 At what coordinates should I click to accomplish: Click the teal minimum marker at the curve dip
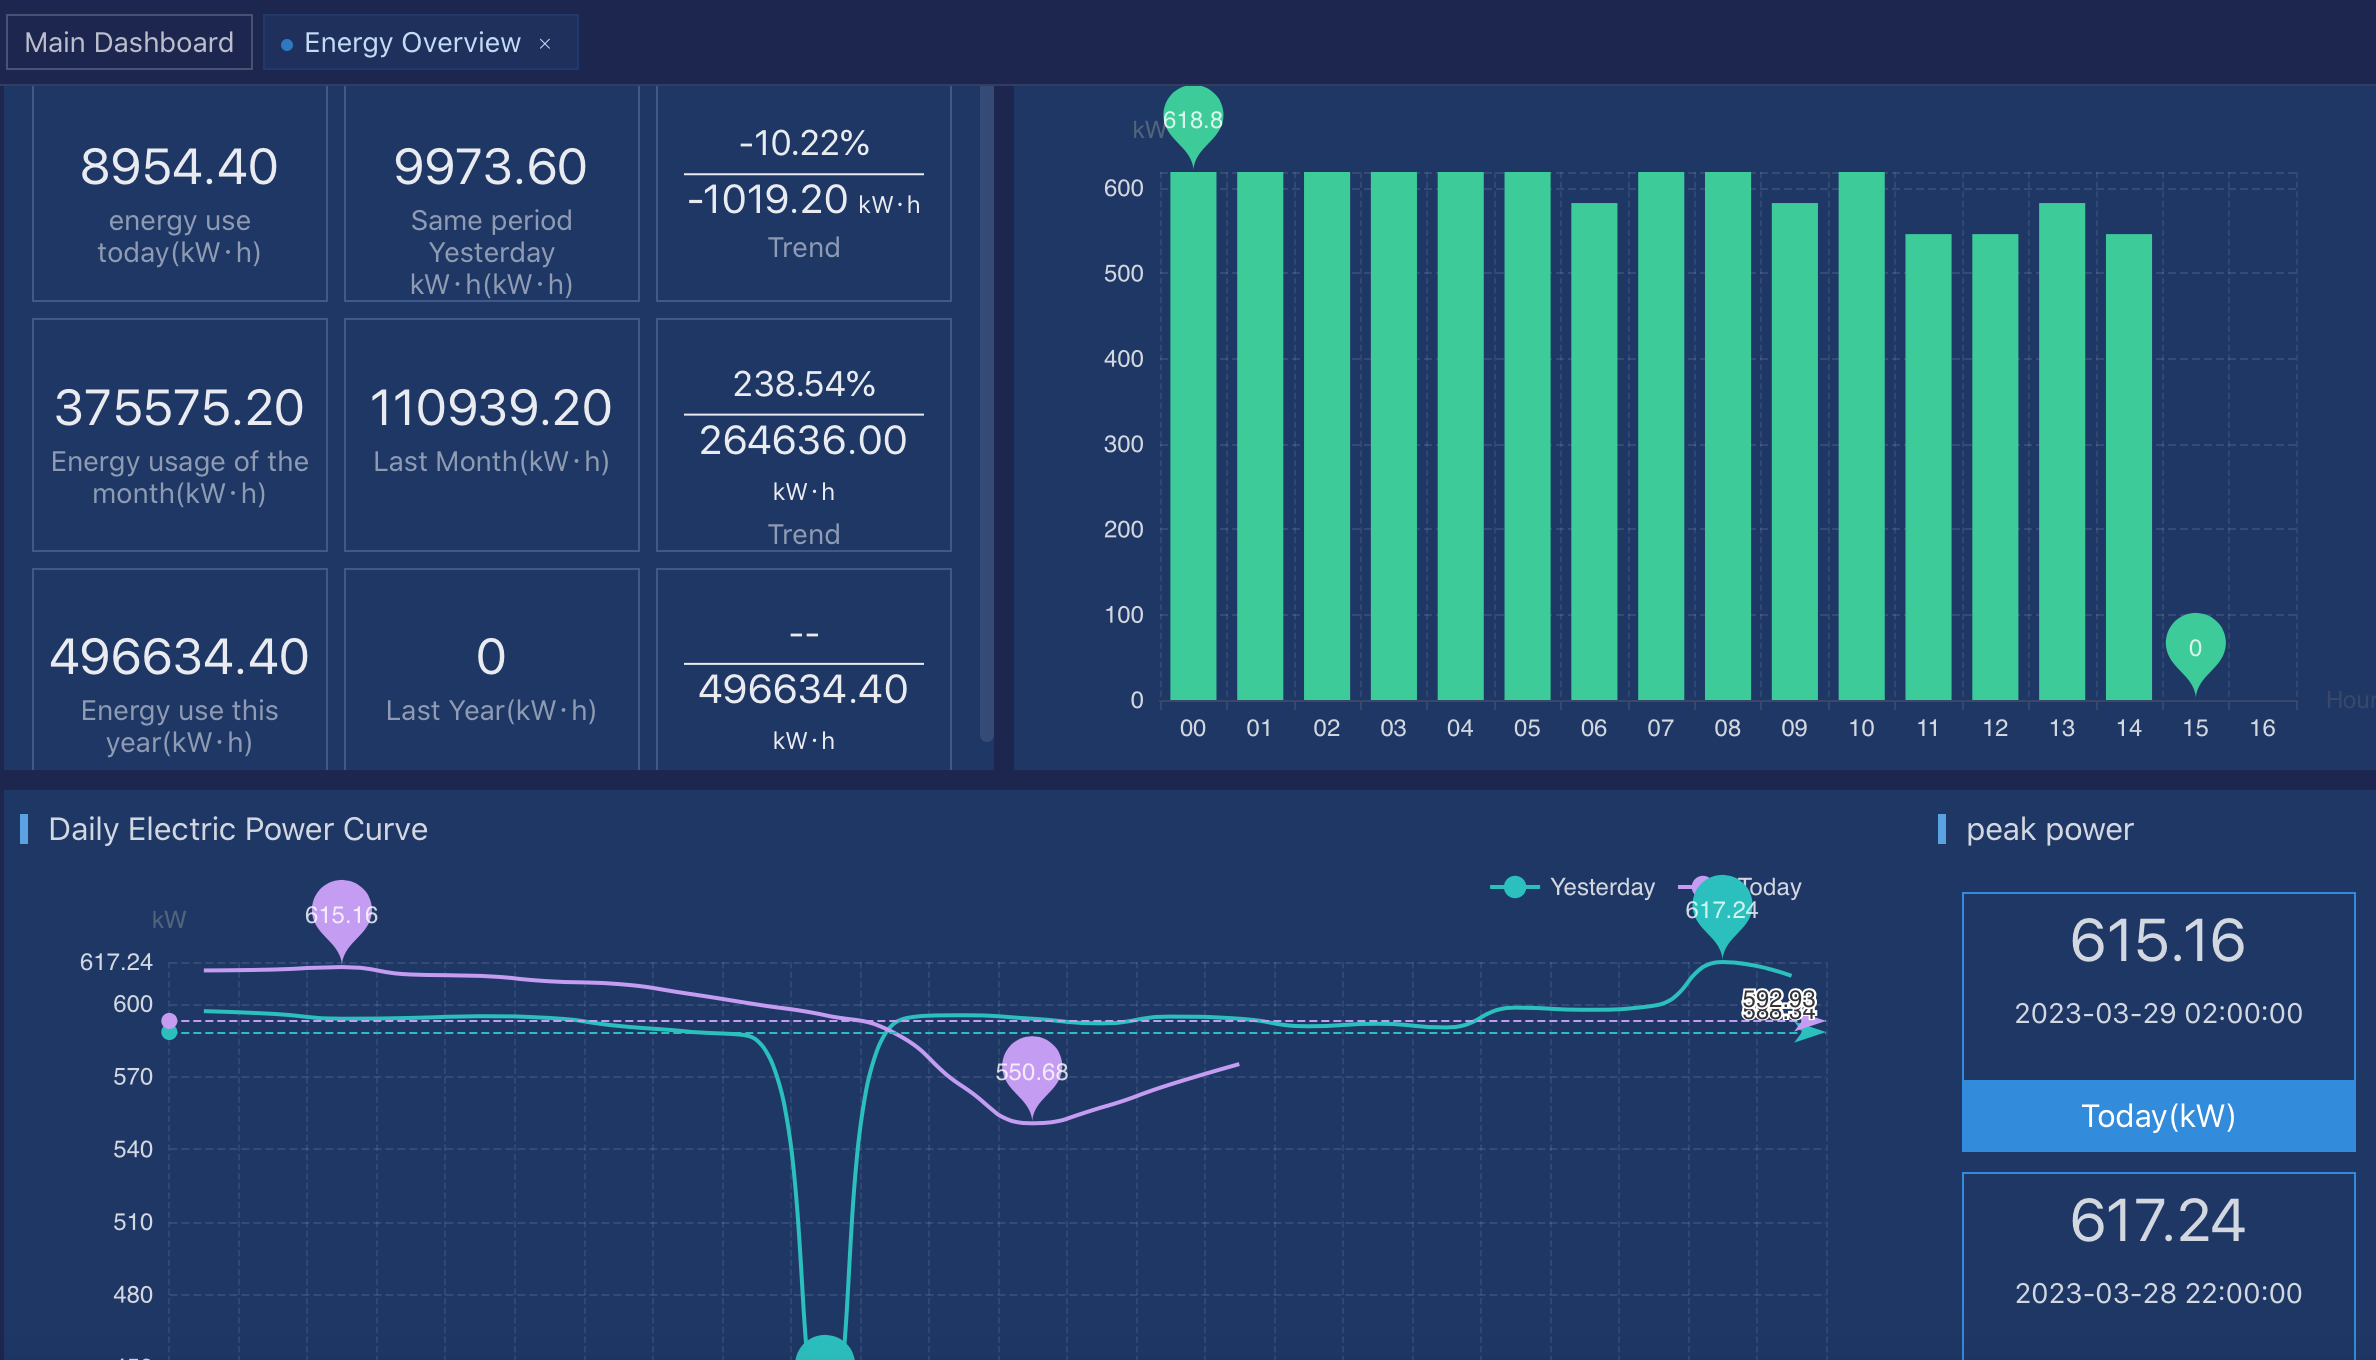825,1348
